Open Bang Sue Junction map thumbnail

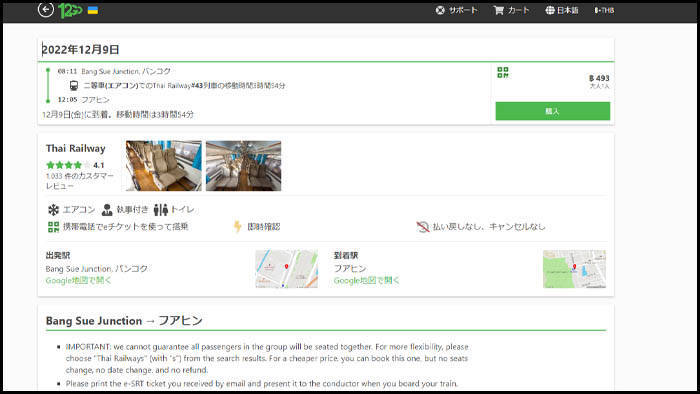[287, 269]
